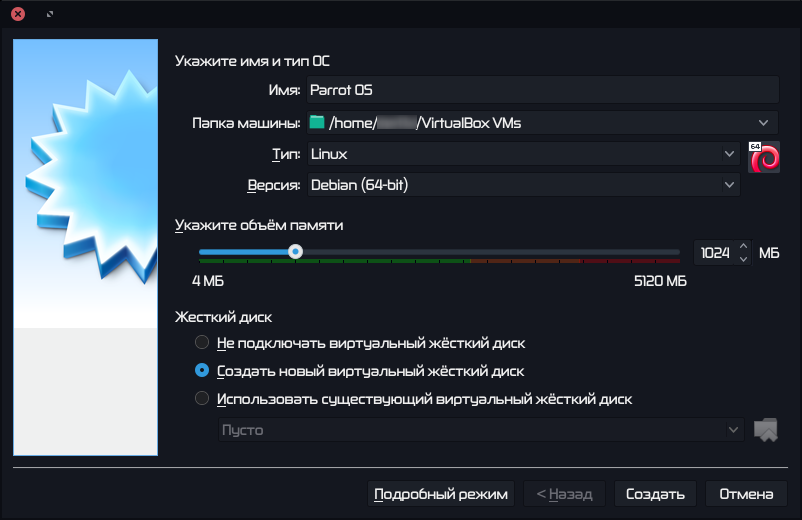Click the Создать button

(x=655, y=494)
